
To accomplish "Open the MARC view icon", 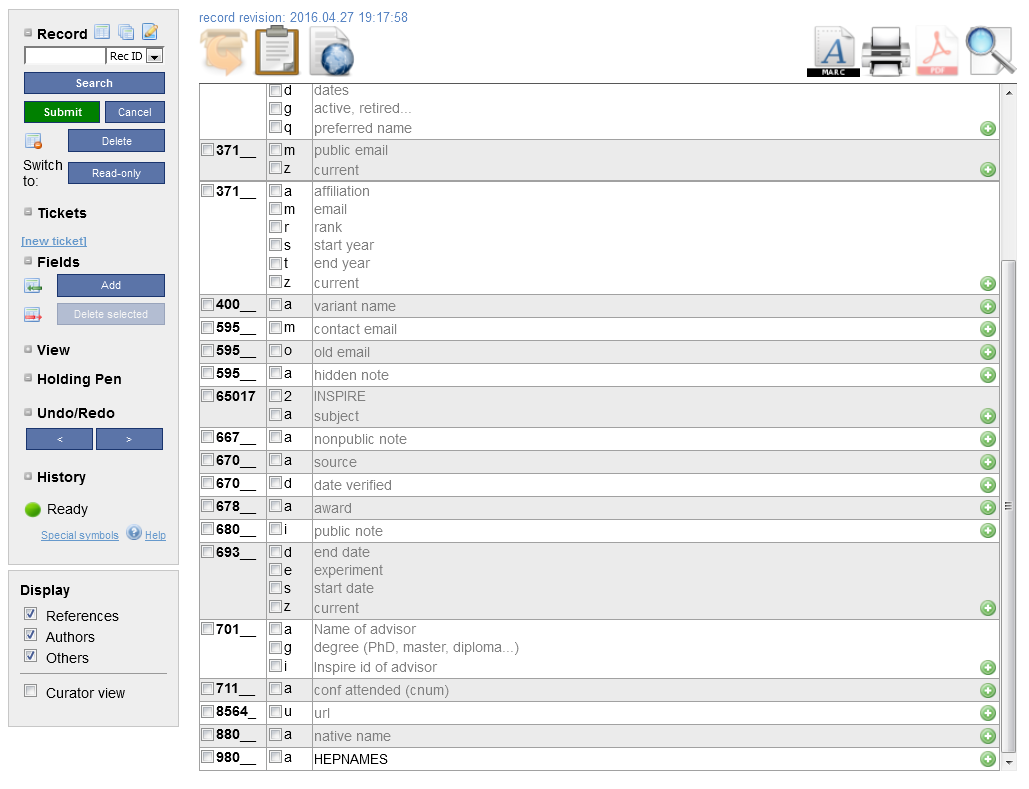I will click(x=833, y=52).
